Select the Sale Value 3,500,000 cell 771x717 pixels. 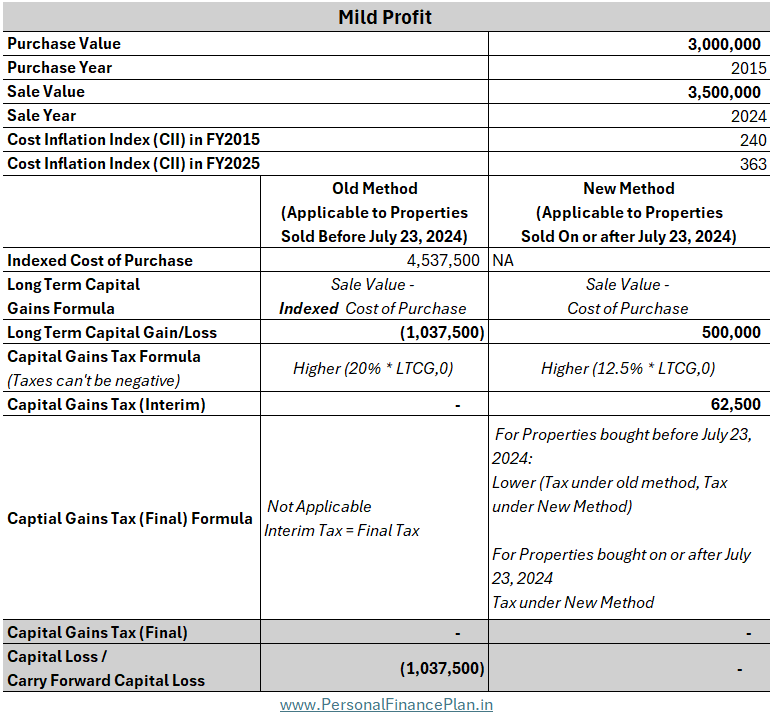[x=629, y=91]
